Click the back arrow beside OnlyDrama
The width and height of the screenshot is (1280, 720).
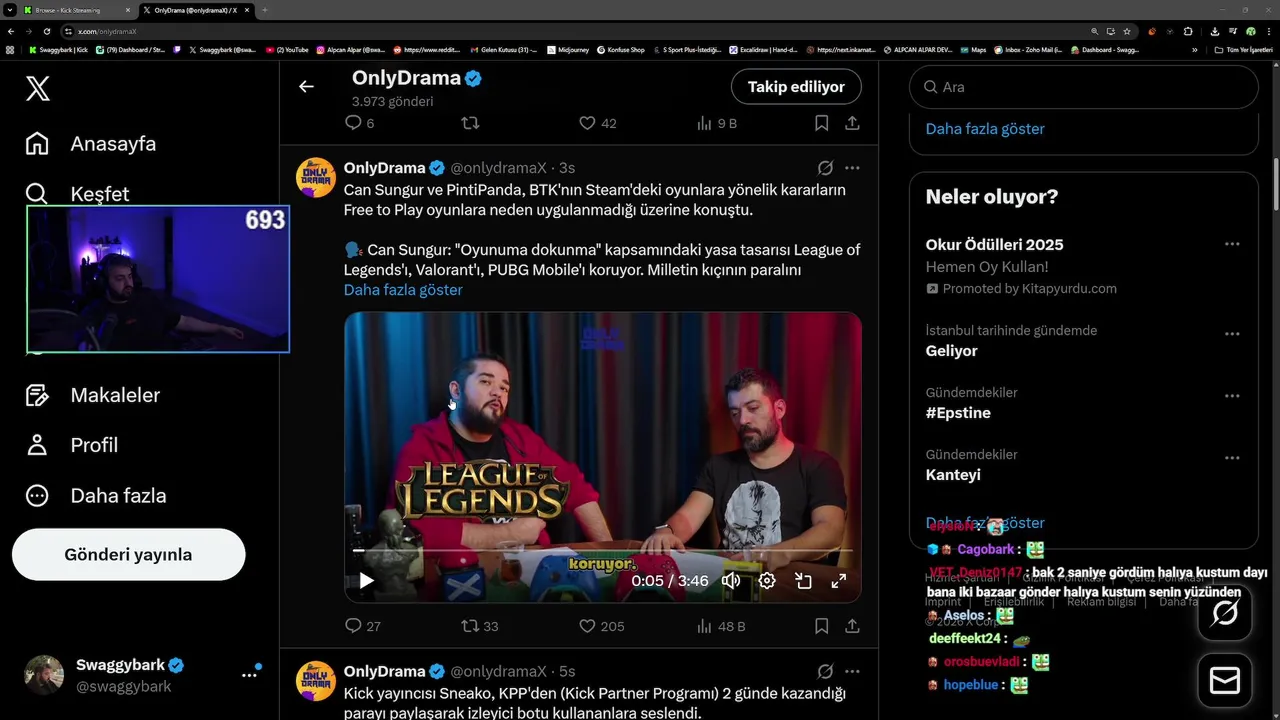[x=306, y=87]
